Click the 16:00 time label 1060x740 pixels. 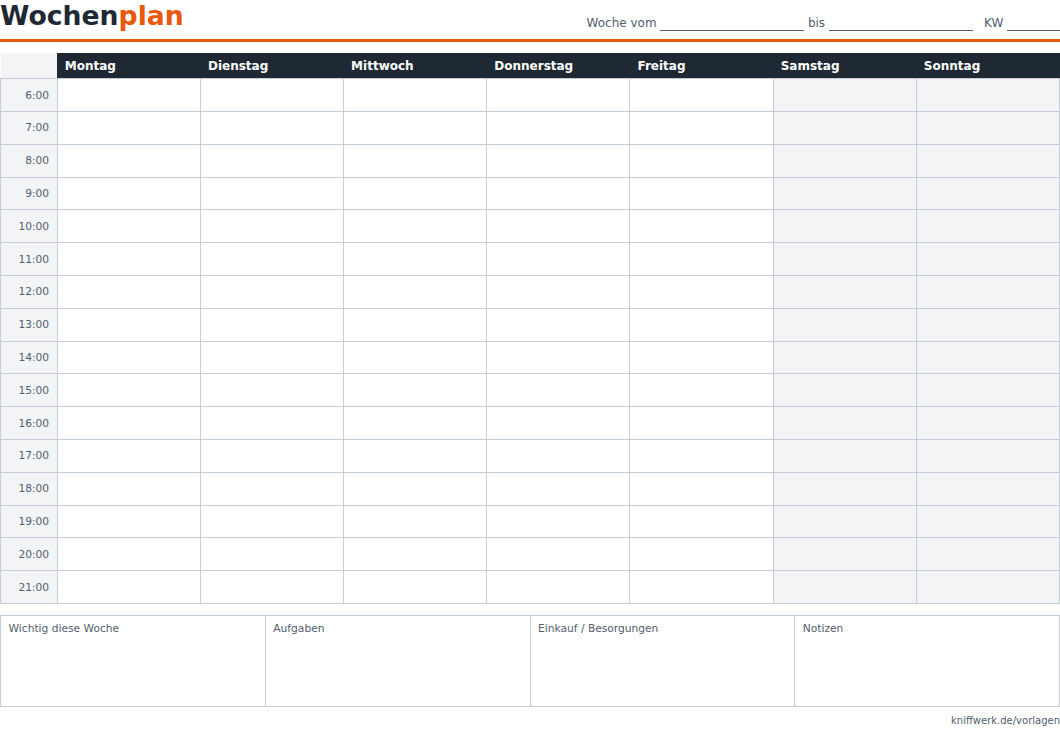34,423
